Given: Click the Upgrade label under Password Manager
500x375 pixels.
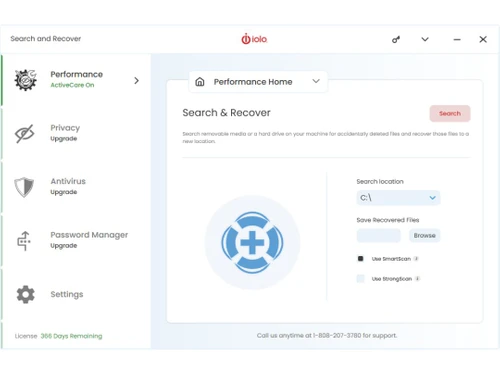Looking at the screenshot, I should [64, 245].
